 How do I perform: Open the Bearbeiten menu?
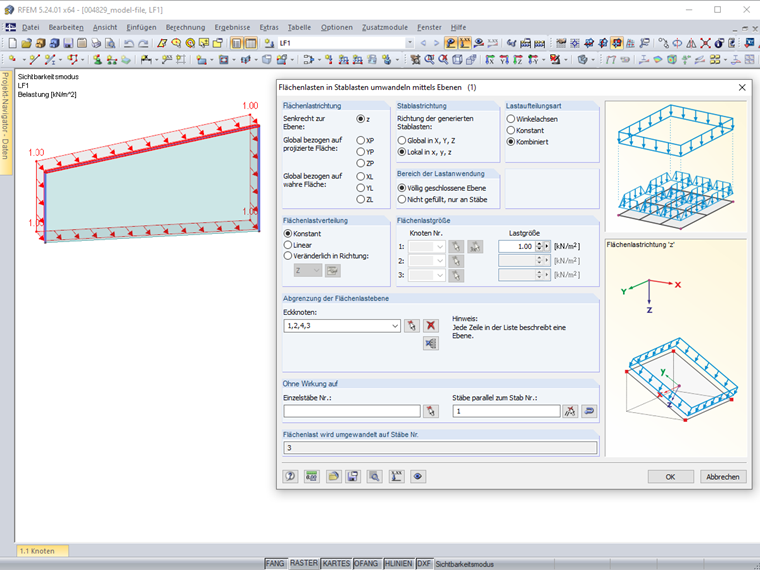(66, 28)
